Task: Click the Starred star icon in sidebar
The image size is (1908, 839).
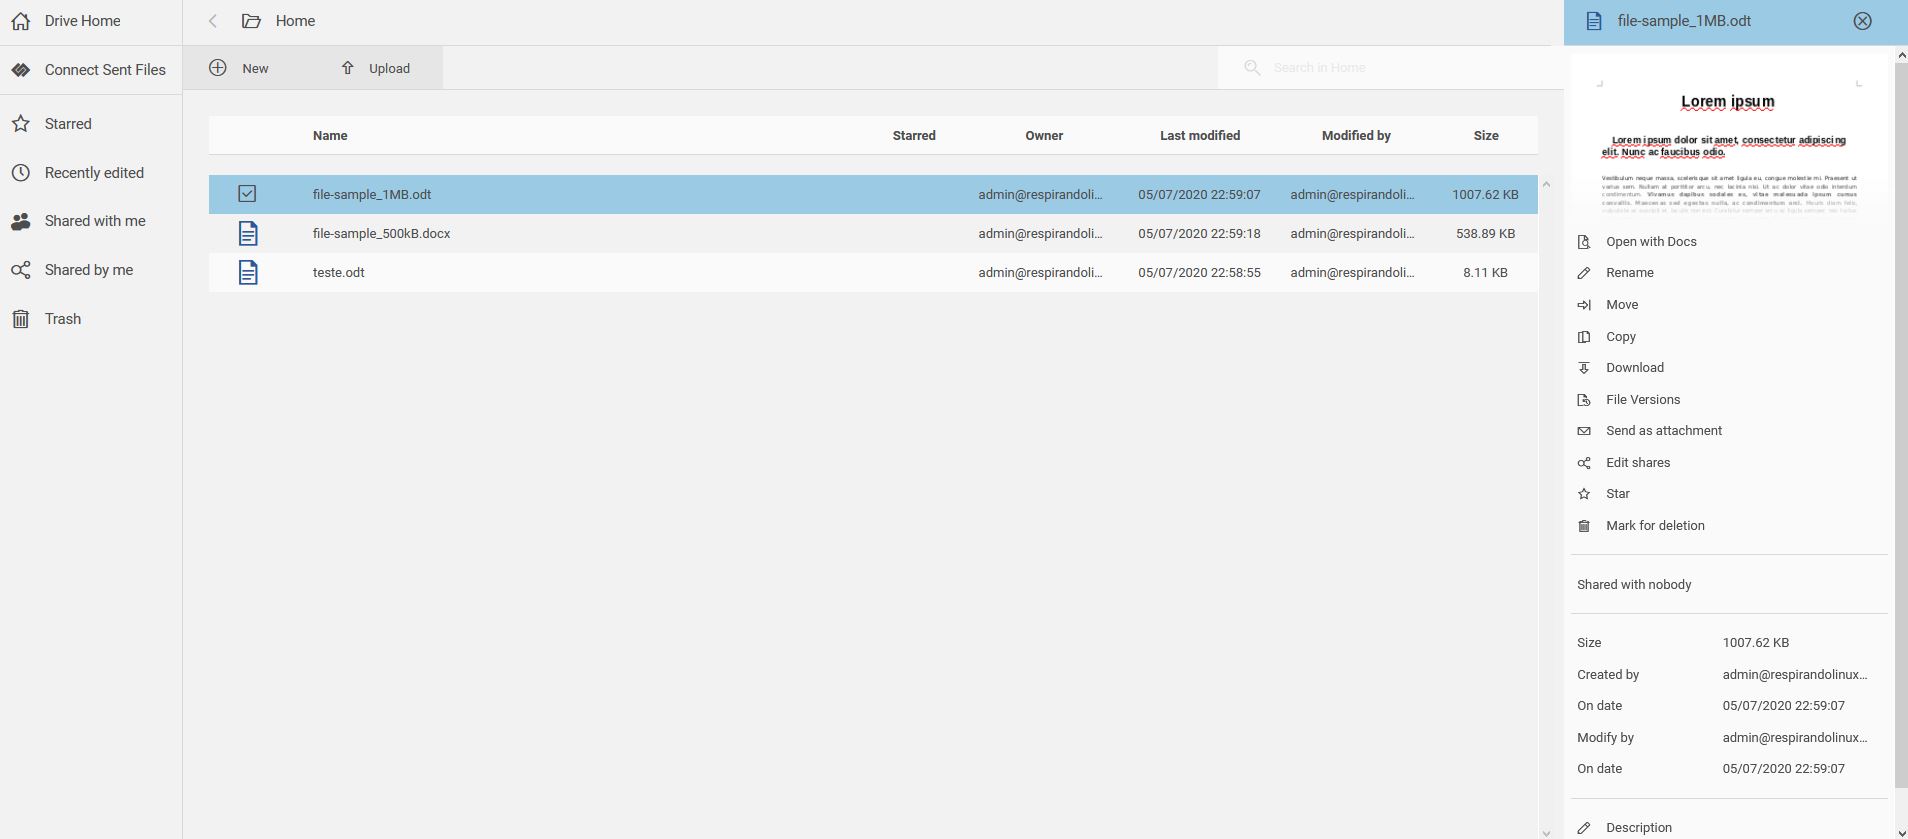Action: pyautogui.click(x=21, y=124)
